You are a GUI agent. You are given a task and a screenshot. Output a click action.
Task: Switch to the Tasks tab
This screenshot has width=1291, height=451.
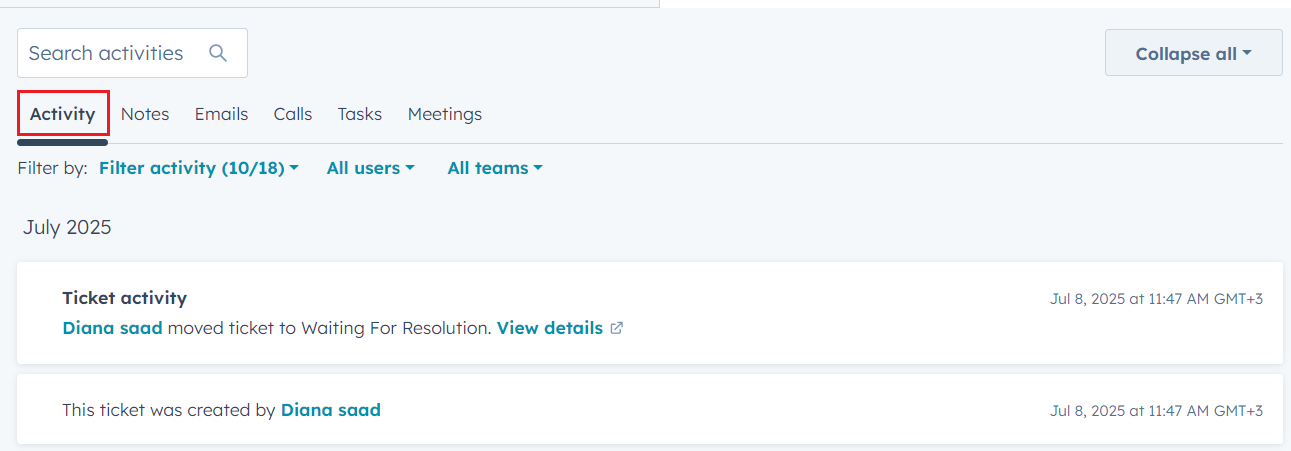tap(360, 114)
